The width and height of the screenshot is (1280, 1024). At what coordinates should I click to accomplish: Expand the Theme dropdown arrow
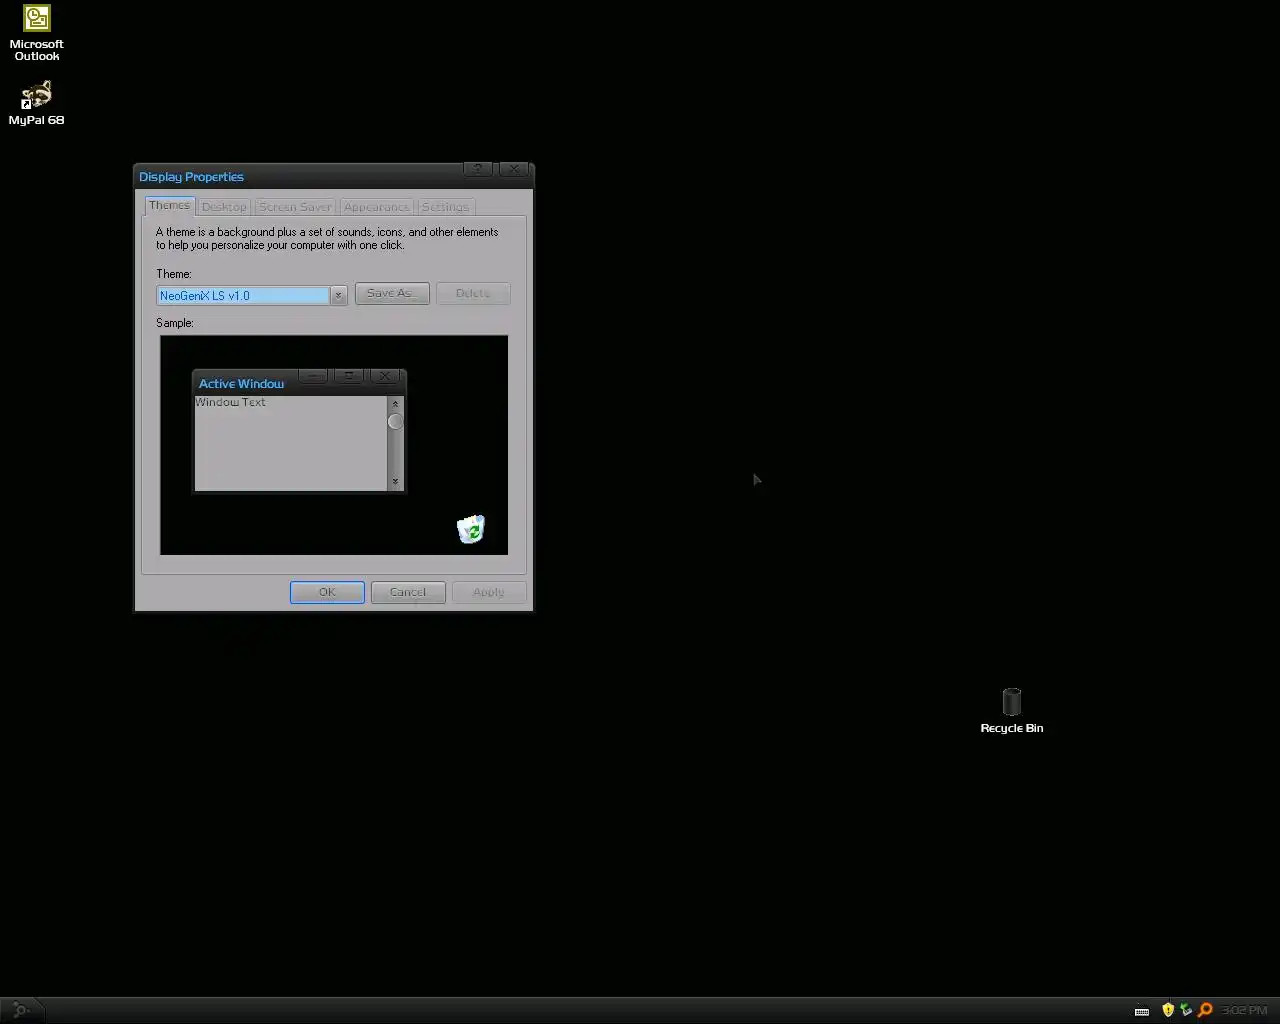tap(338, 296)
